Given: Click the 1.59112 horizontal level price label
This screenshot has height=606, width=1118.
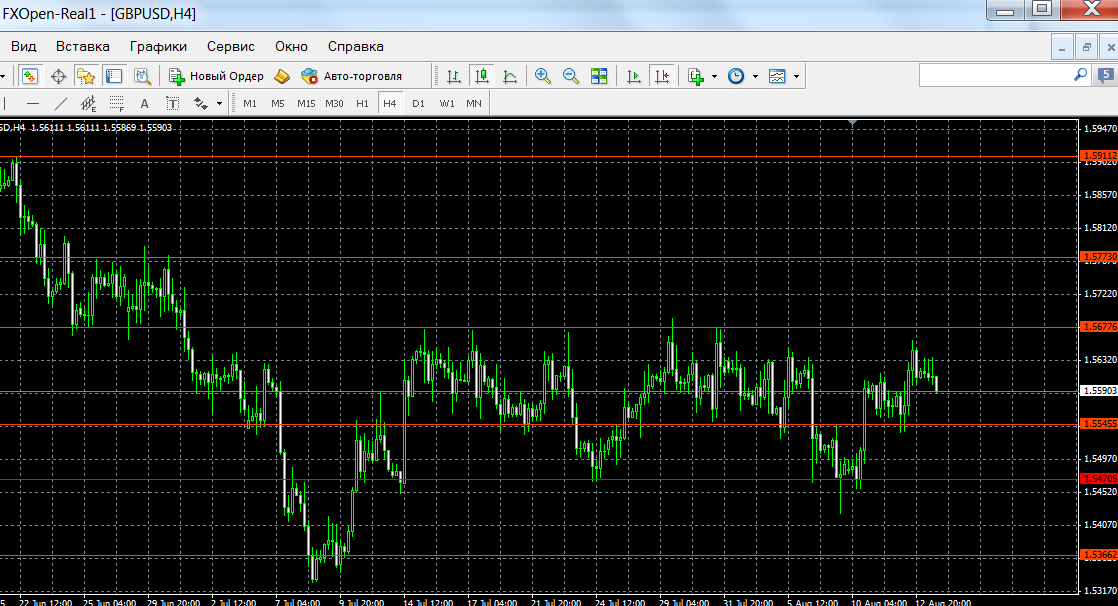Looking at the screenshot, I should pos(1099,155).
